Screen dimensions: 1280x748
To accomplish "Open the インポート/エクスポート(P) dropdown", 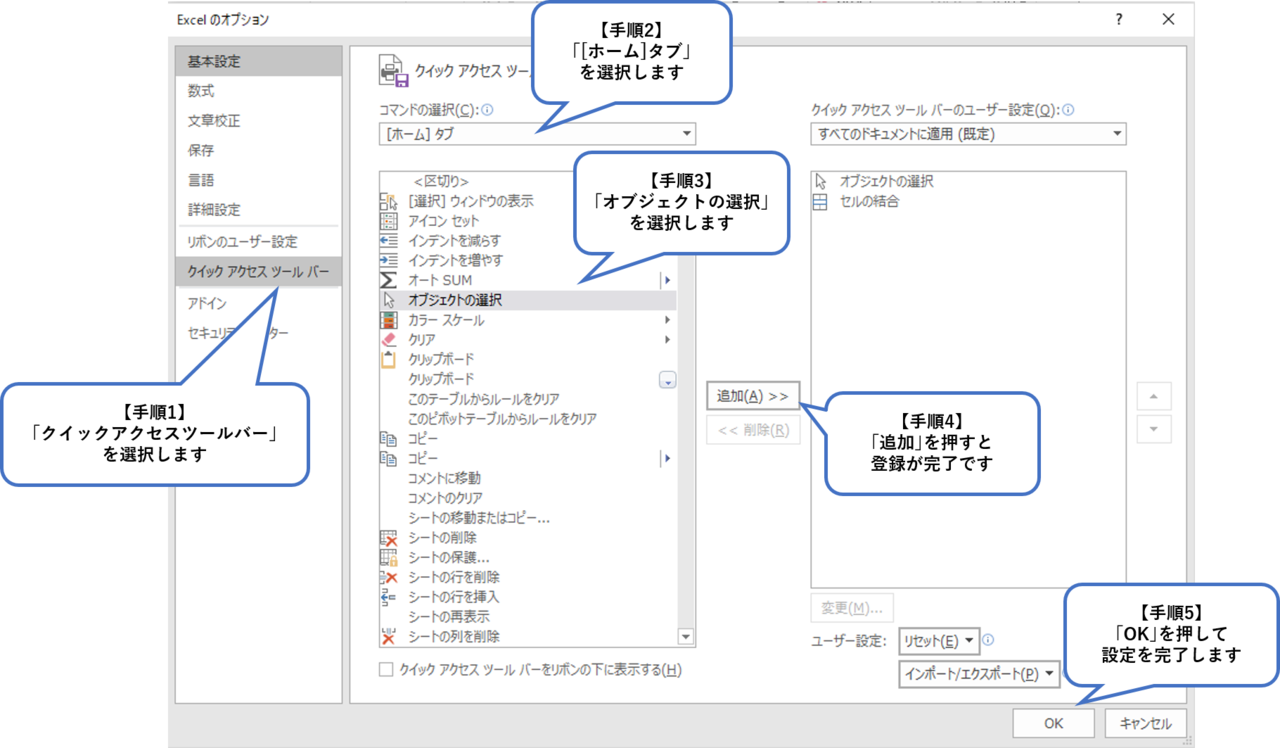I will pos(979,674).
